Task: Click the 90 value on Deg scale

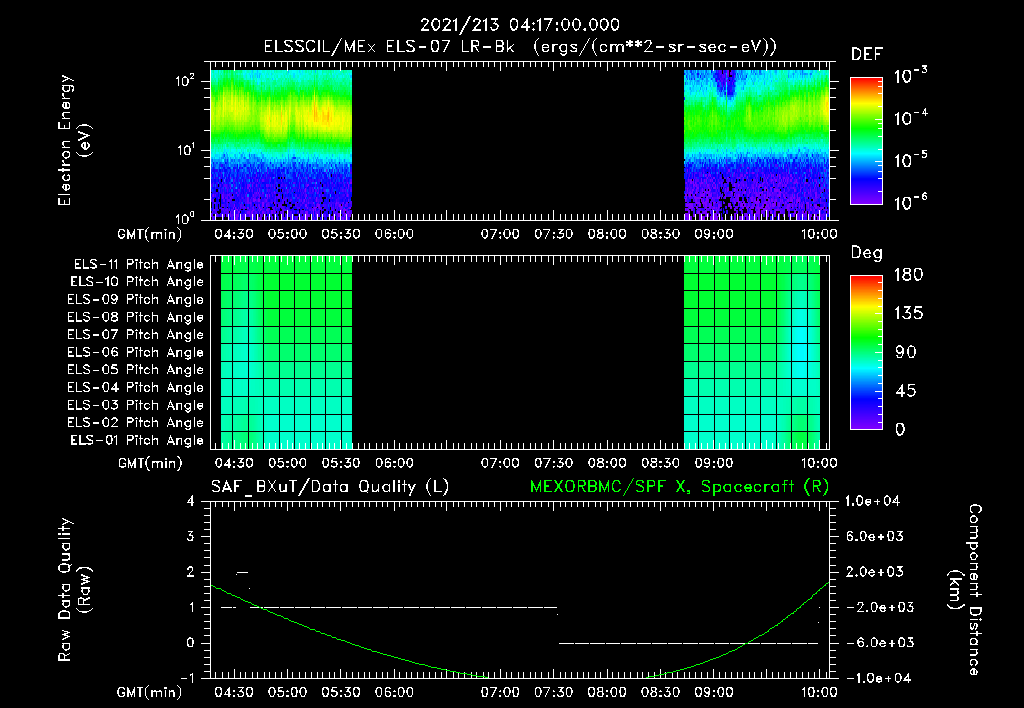Action: tap(906, 353)
